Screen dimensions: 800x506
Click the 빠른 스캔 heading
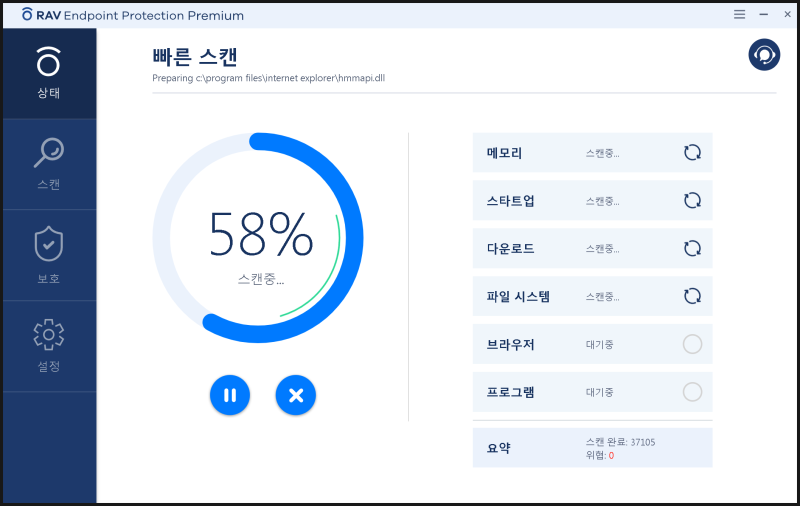click(x=195, y=57)
